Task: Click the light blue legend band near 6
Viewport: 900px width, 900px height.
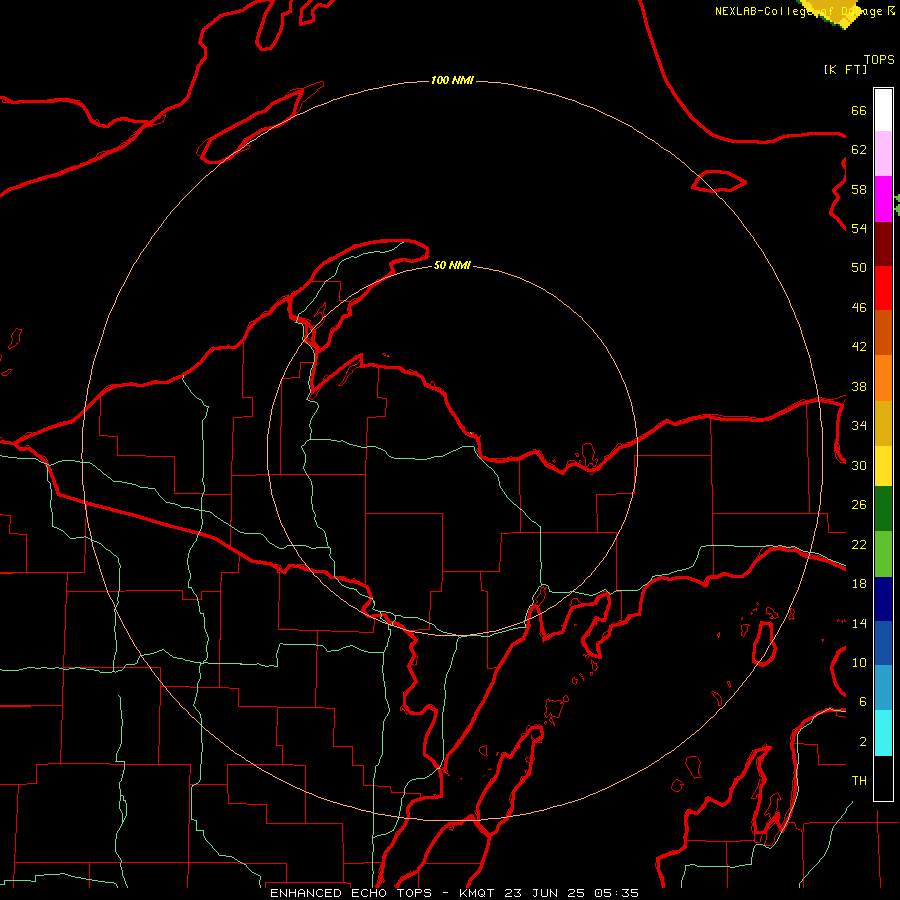Action: (x=883, y=688)
